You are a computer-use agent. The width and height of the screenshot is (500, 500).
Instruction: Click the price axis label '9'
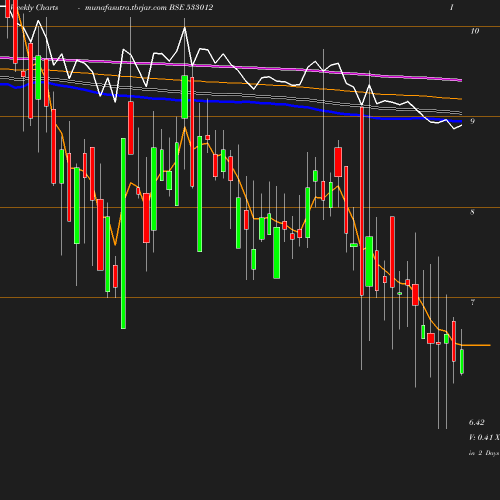tap(472, 121)
